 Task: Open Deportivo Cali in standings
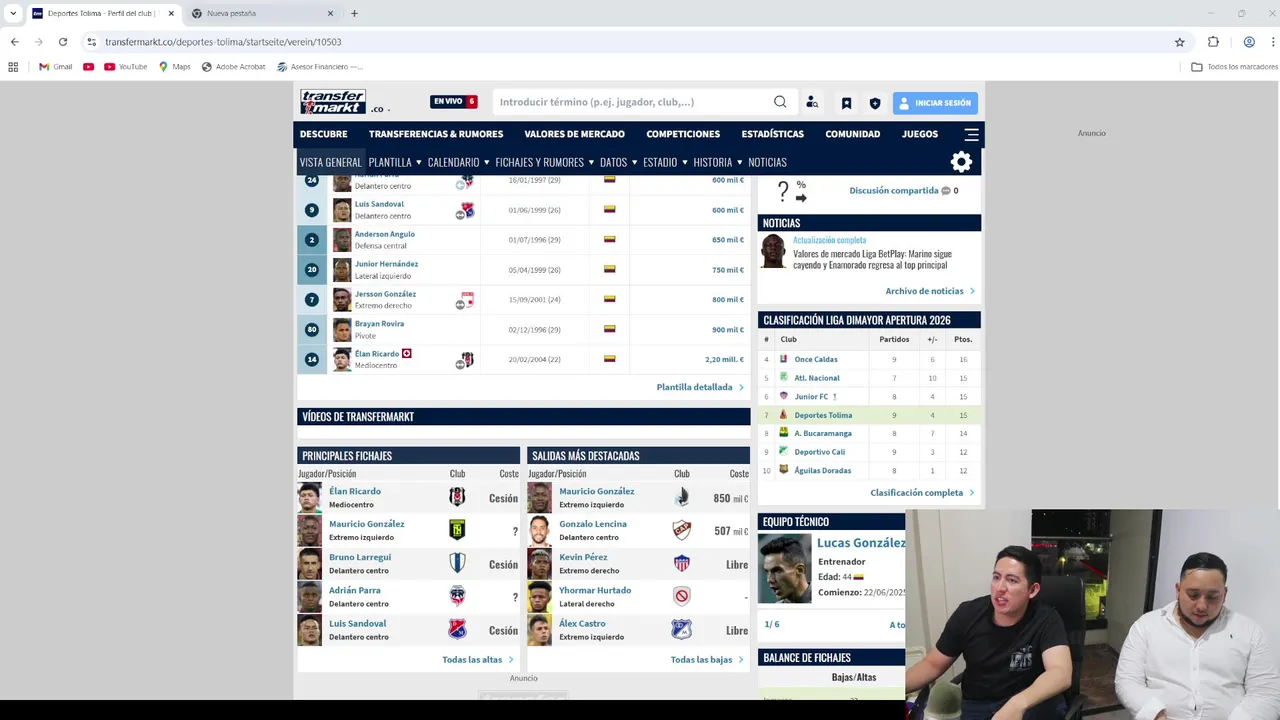point(819,452)
